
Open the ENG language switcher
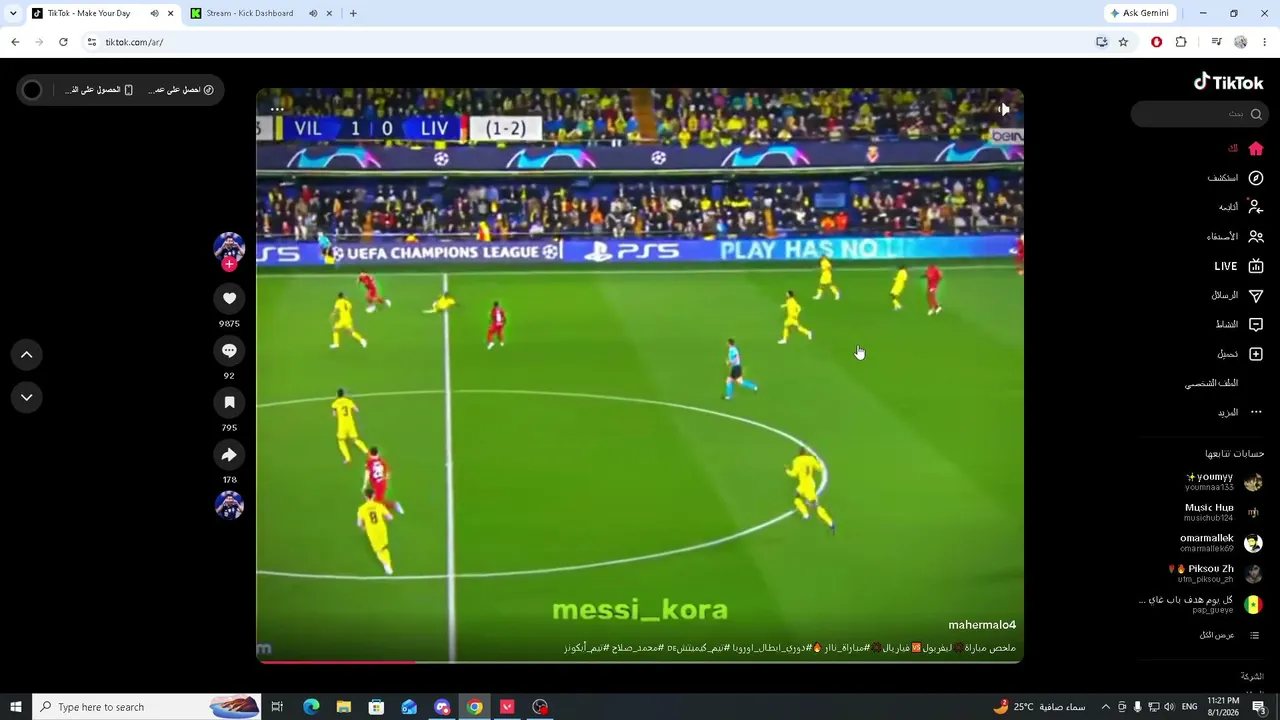point(1190,707)
